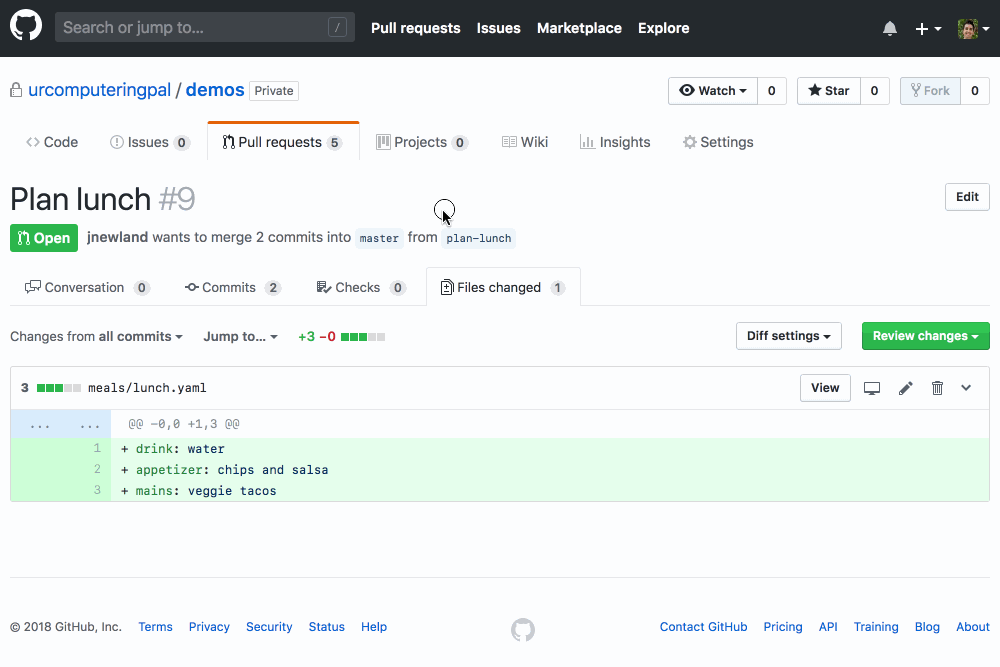Open the Conversation tab
Viewport: 1000px width, 667px height.
(87, 288)
